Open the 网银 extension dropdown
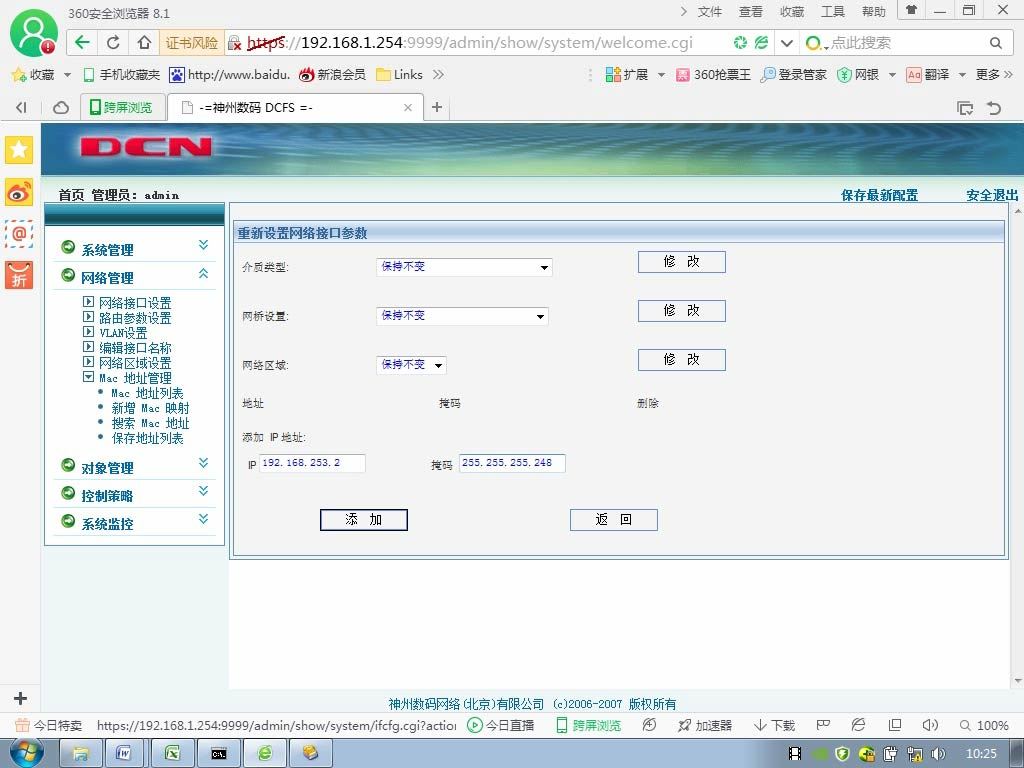The height and width of the screenshot is (768, 1024). pos(892,75)
